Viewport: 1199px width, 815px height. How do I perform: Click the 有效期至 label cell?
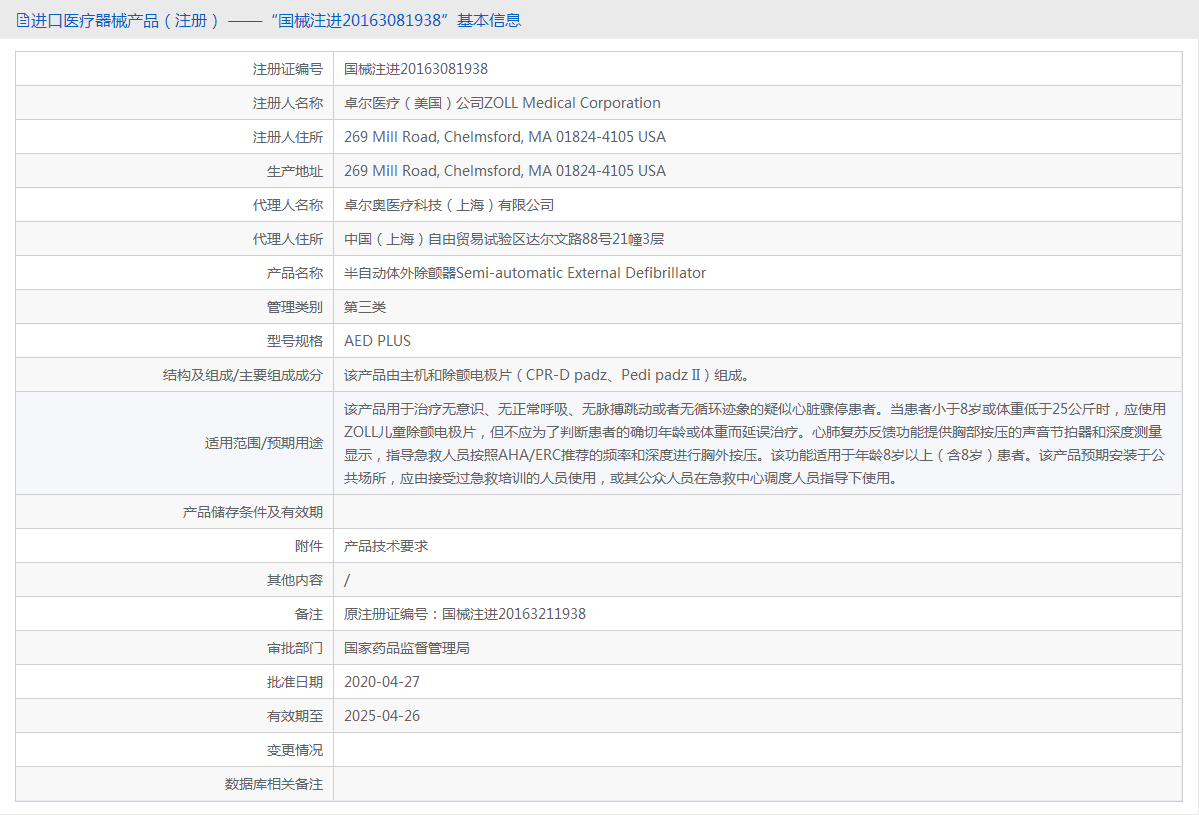[174, 716]
